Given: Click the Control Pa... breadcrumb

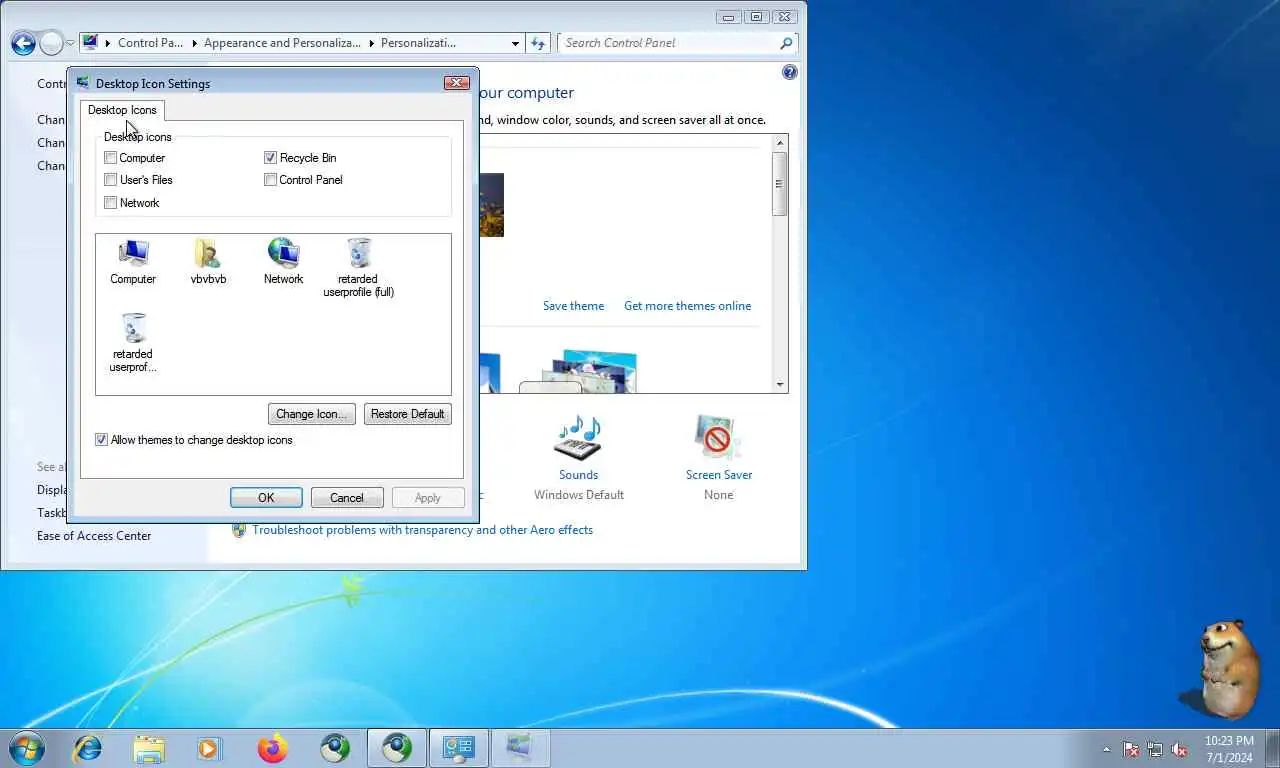Looking at the screenshot, I should 150,43.
